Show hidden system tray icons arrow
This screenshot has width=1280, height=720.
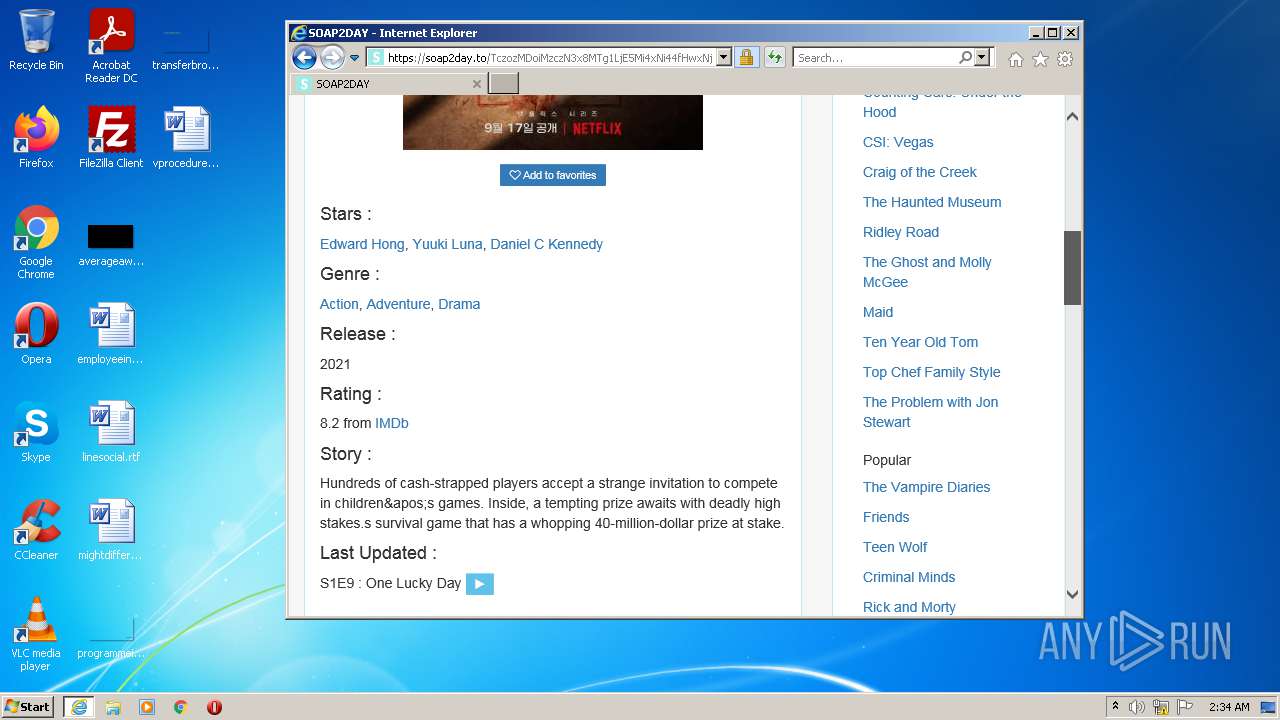tap(1115, 707)
